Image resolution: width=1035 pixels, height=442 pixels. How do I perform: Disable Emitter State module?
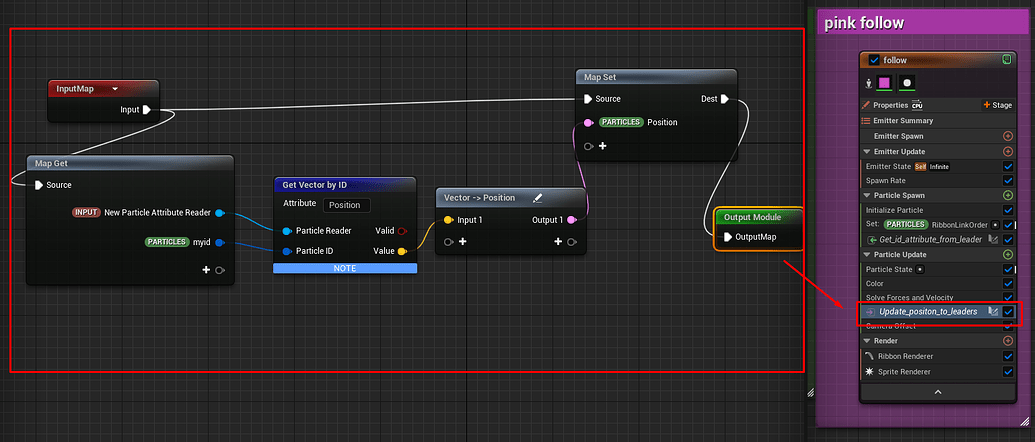1008,167
